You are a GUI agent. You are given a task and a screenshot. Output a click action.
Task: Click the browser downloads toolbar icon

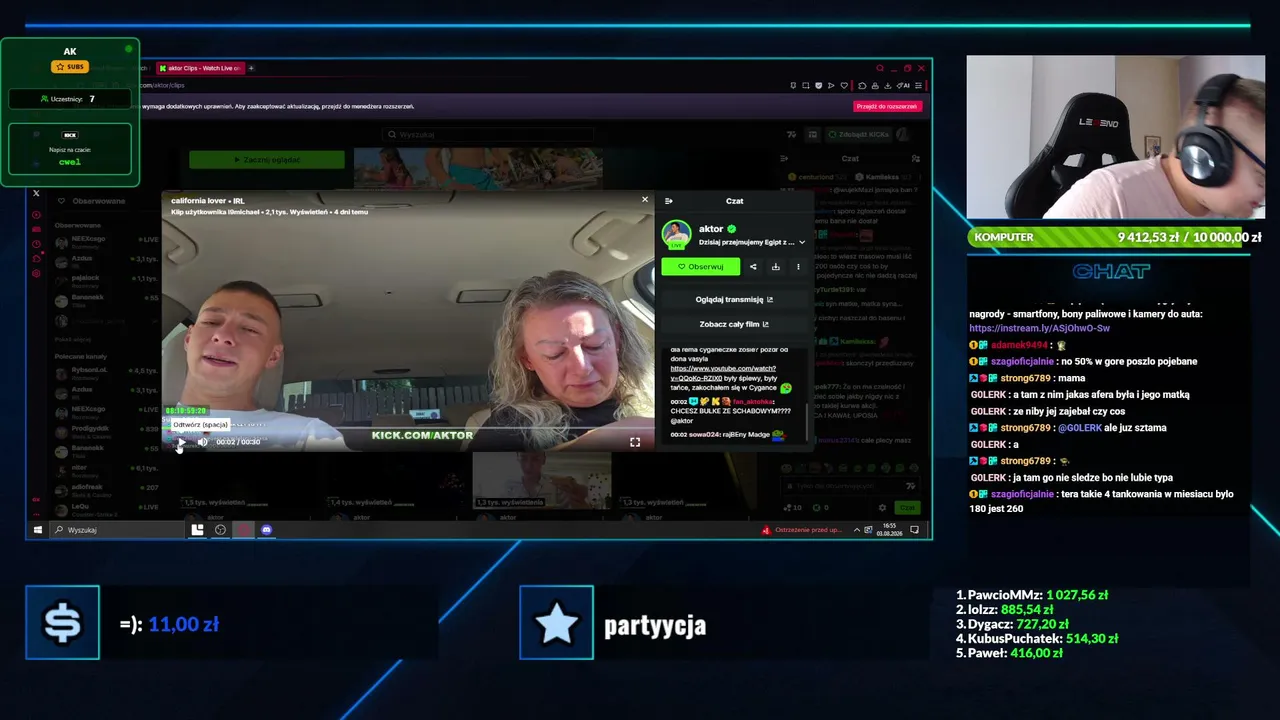point(887,86)
